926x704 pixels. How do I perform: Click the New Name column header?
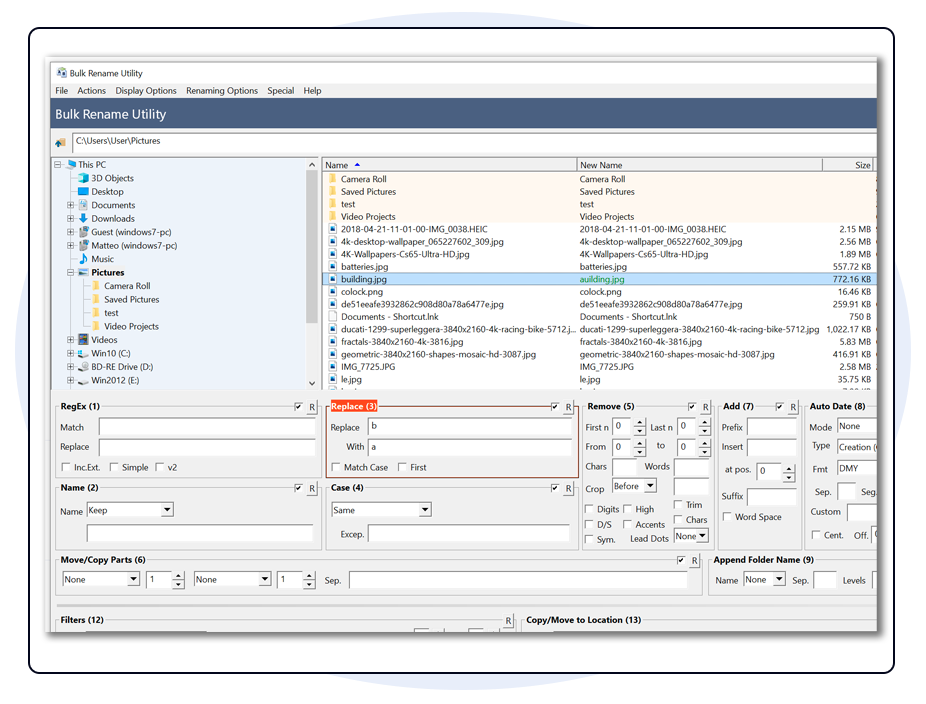(700, 165)
